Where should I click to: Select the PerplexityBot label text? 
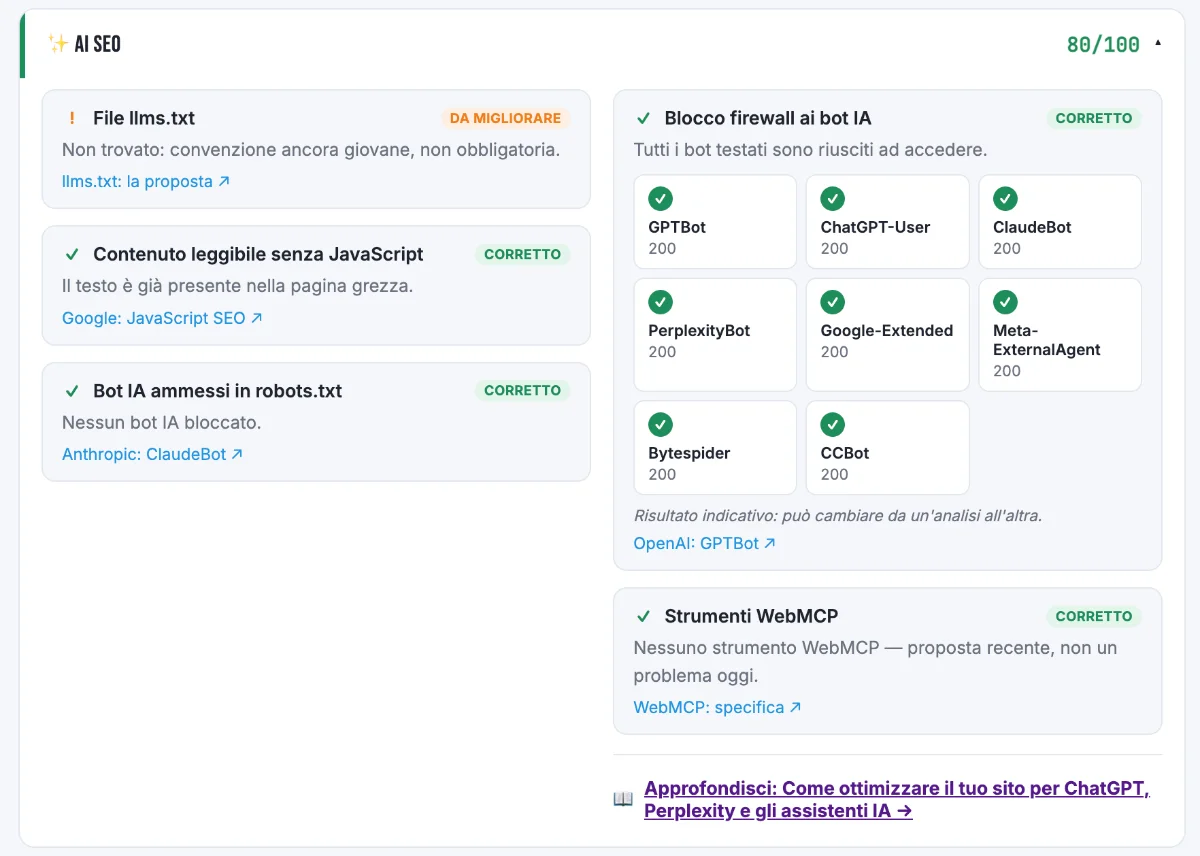699,330
